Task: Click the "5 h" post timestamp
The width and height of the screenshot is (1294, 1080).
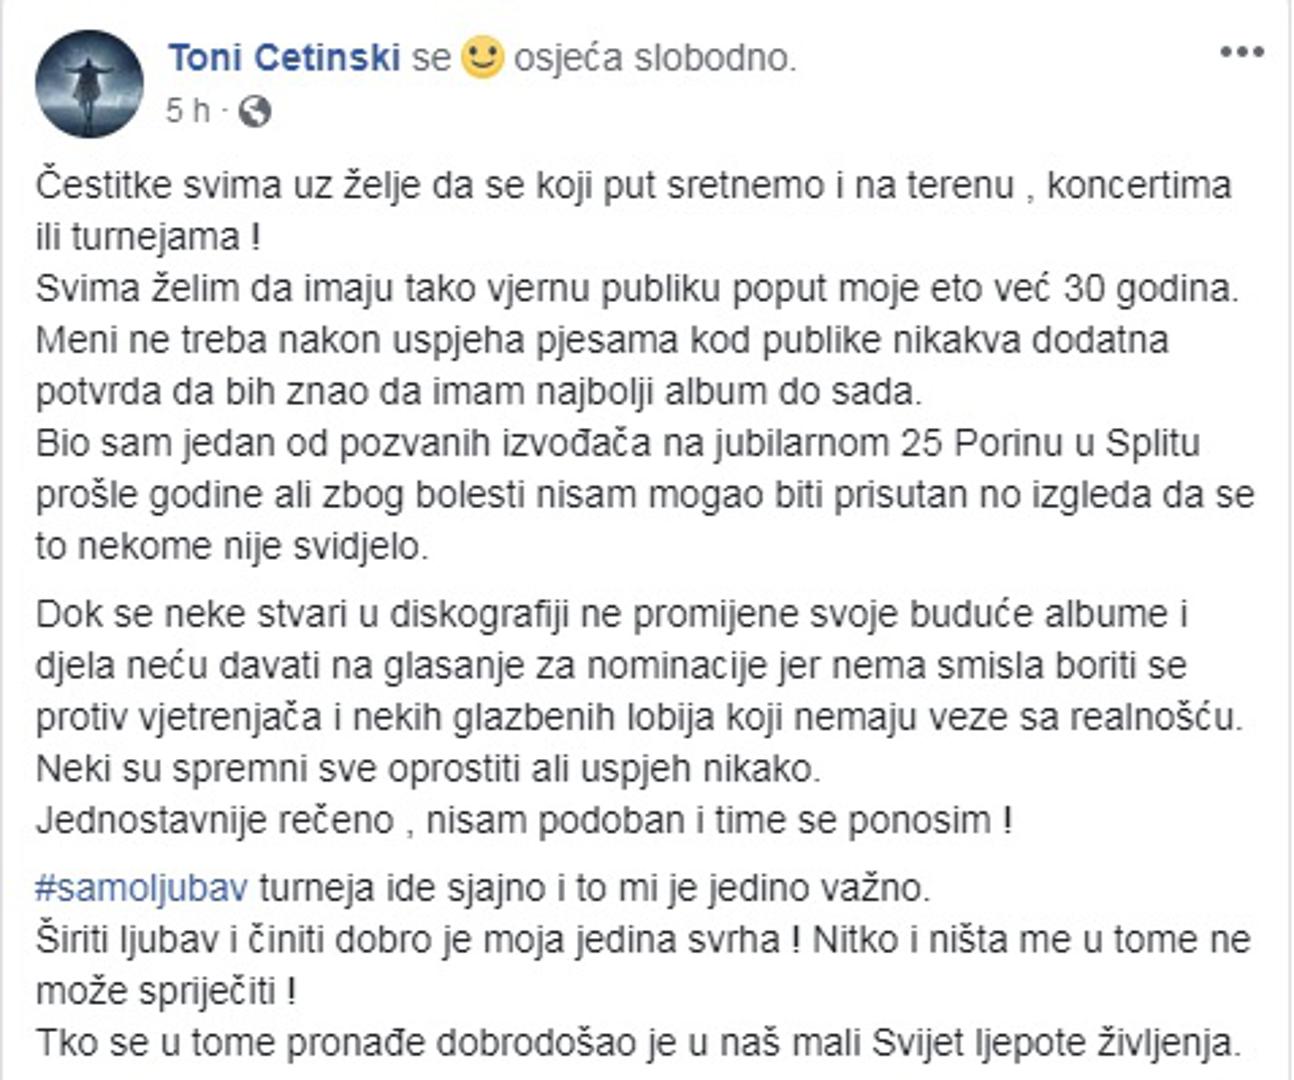Action: (x=188, y=111)
